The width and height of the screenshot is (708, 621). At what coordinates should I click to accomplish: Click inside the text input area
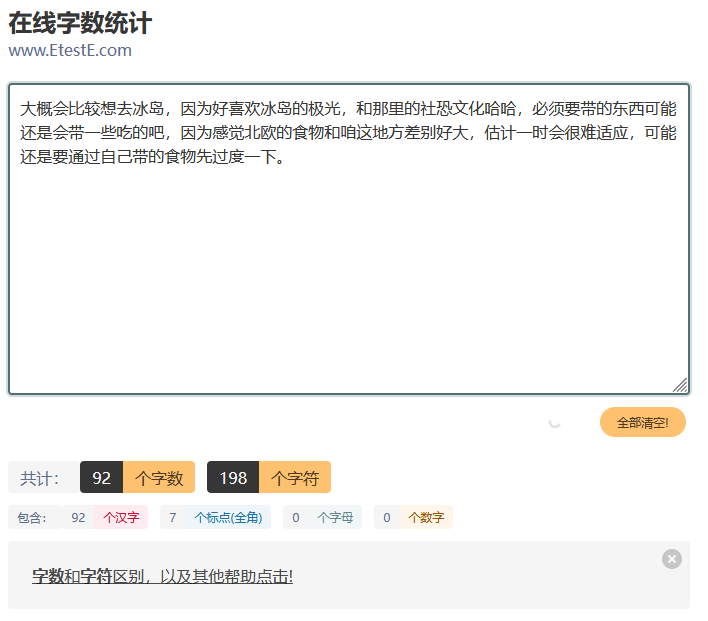[x=349, y=239]
